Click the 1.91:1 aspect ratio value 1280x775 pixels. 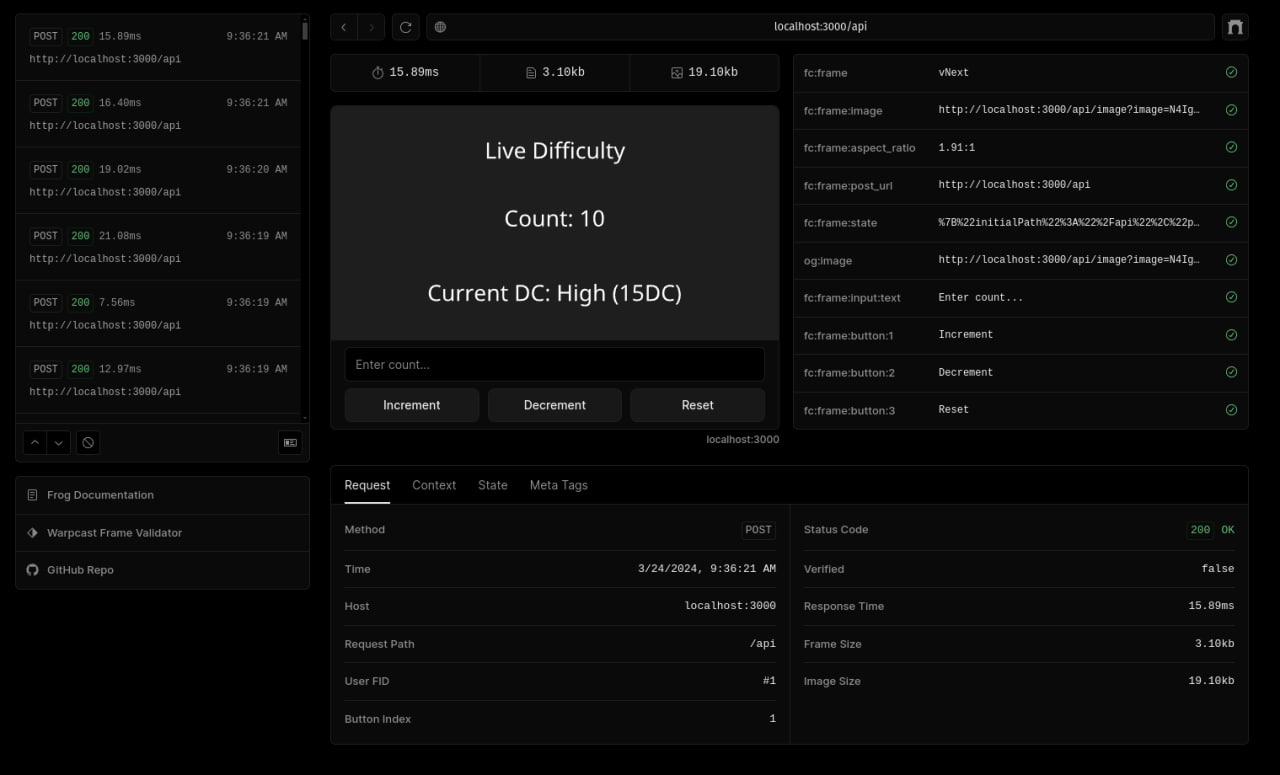957,147
